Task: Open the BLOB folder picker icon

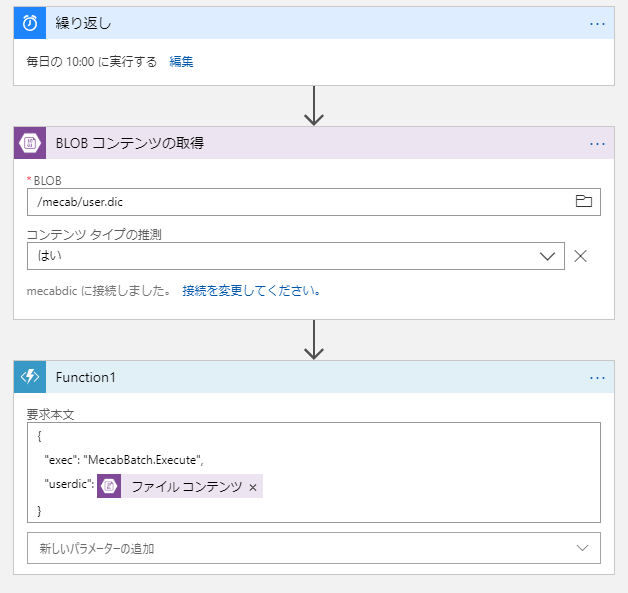Action: (584, 202)
